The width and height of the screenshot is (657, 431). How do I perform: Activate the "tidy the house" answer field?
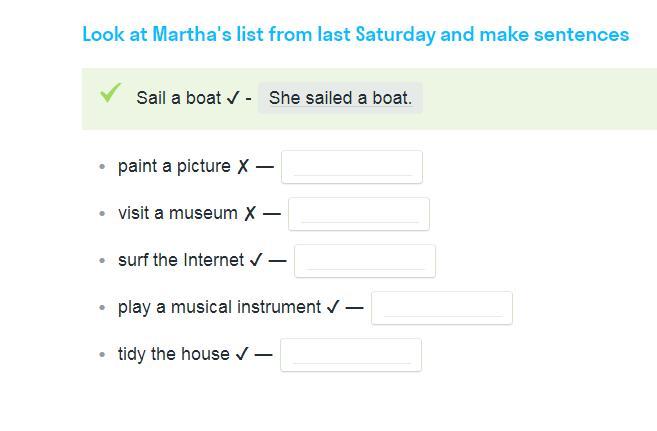351,355
